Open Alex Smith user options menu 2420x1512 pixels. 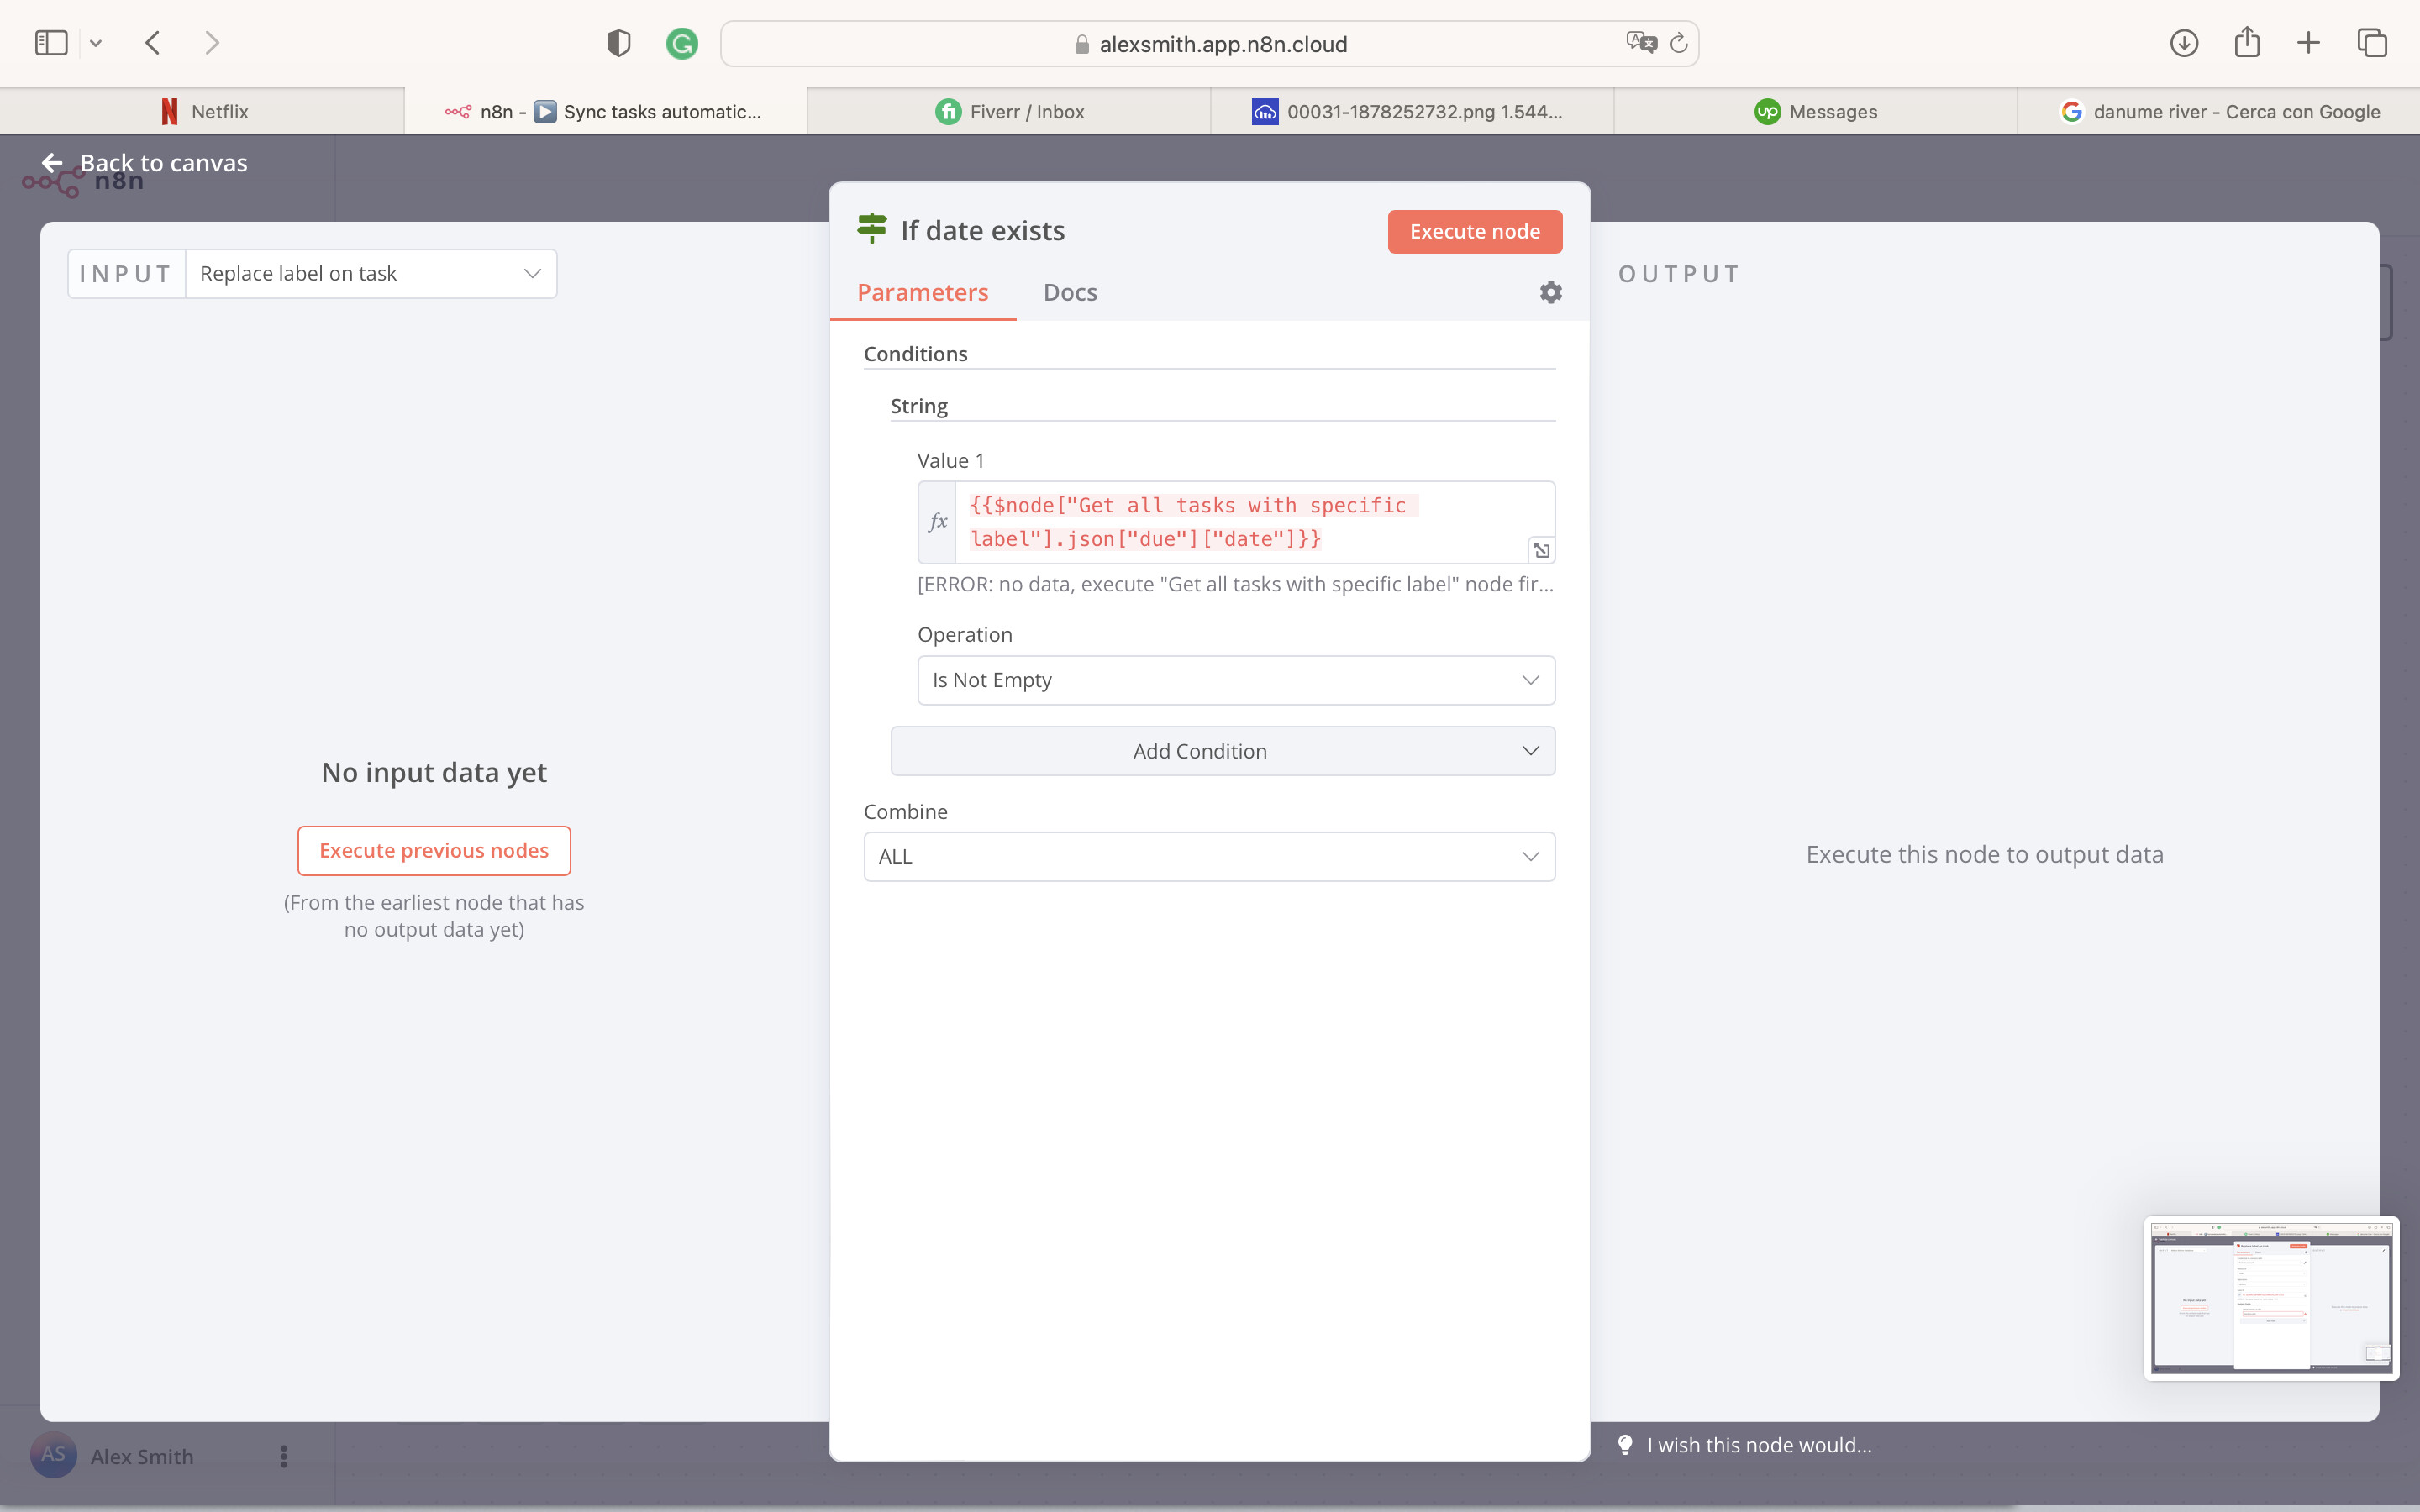[284, 1456]
